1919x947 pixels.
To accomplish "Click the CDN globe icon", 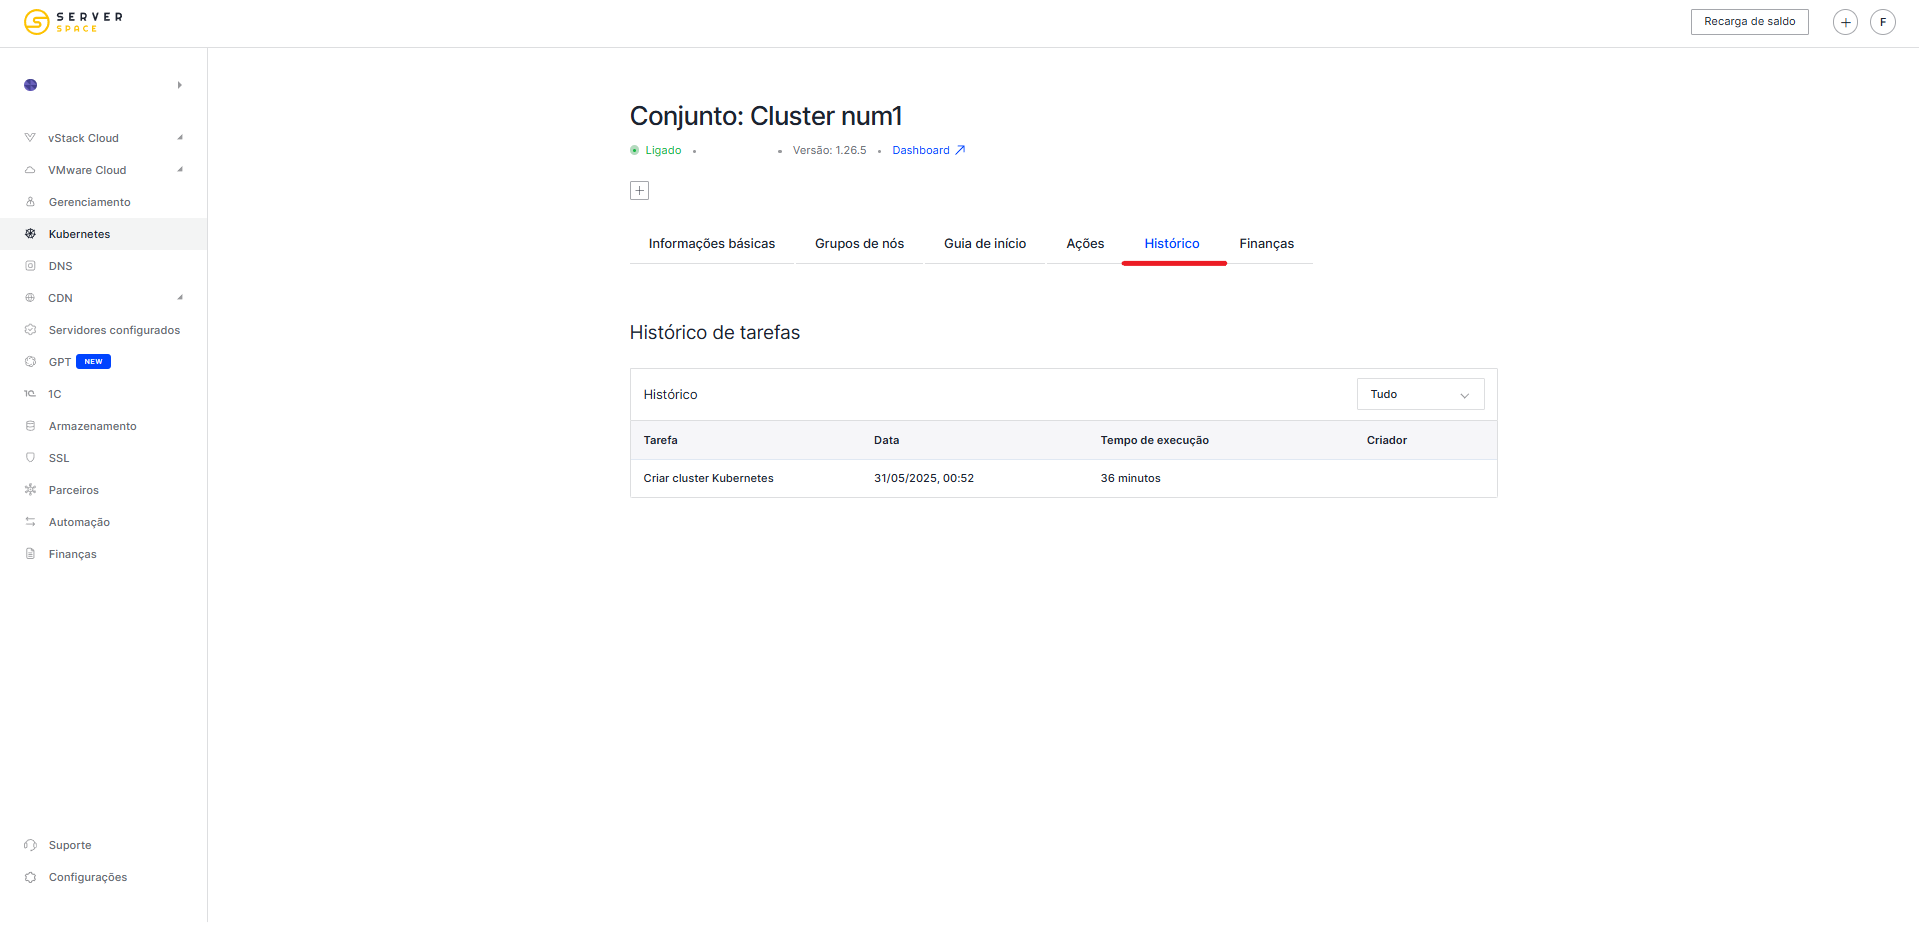I will pos(30,298).
